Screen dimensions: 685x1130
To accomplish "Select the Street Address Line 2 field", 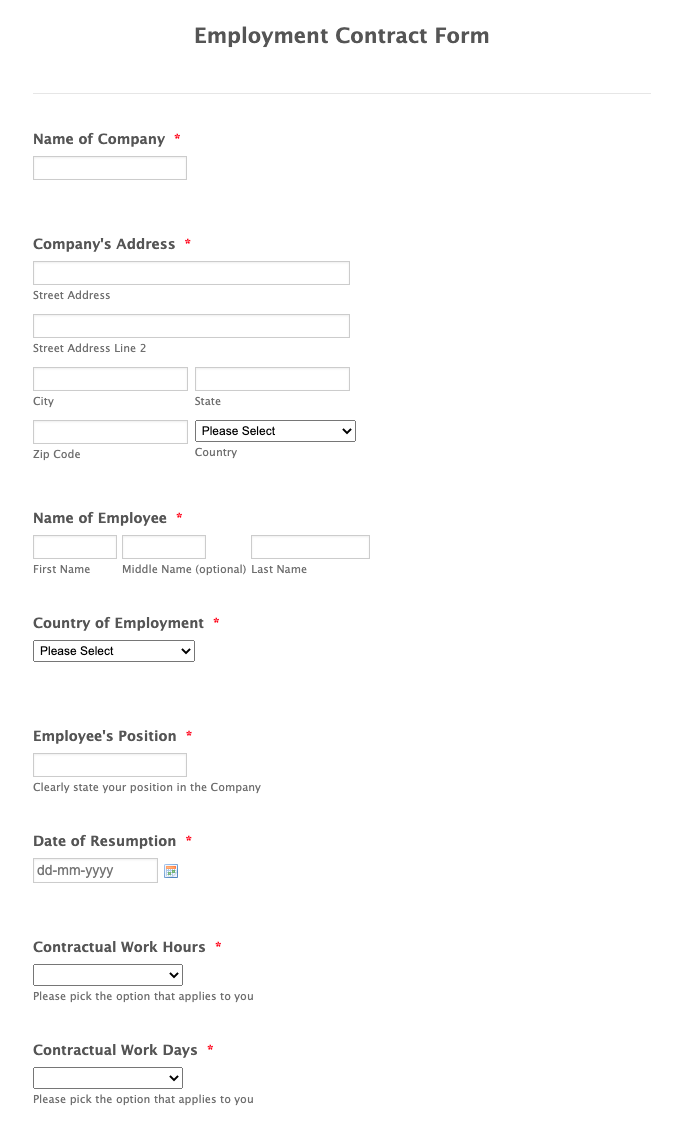I will coord(191,325).
